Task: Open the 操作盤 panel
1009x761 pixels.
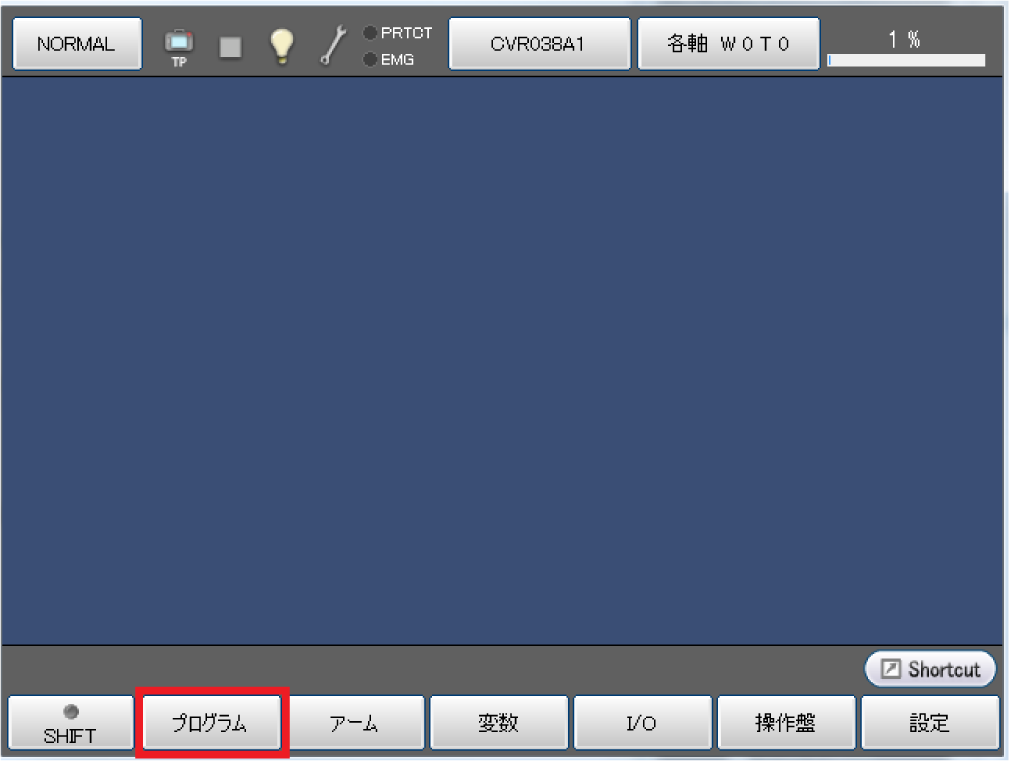Action: (x=786, y=722)
